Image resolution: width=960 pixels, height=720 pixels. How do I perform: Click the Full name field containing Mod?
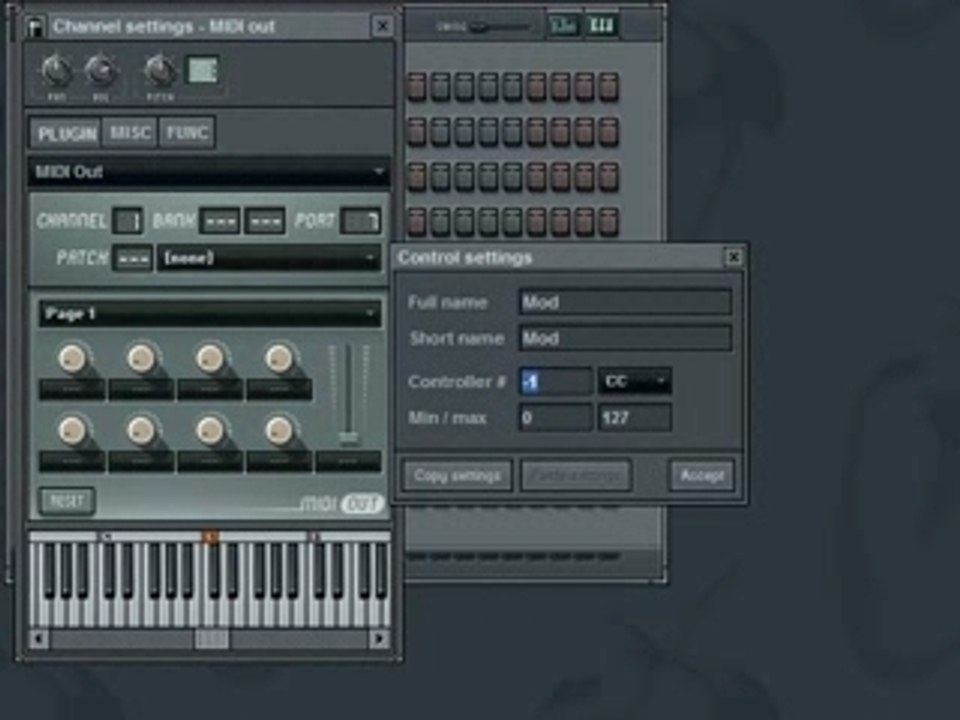(625, 302)
